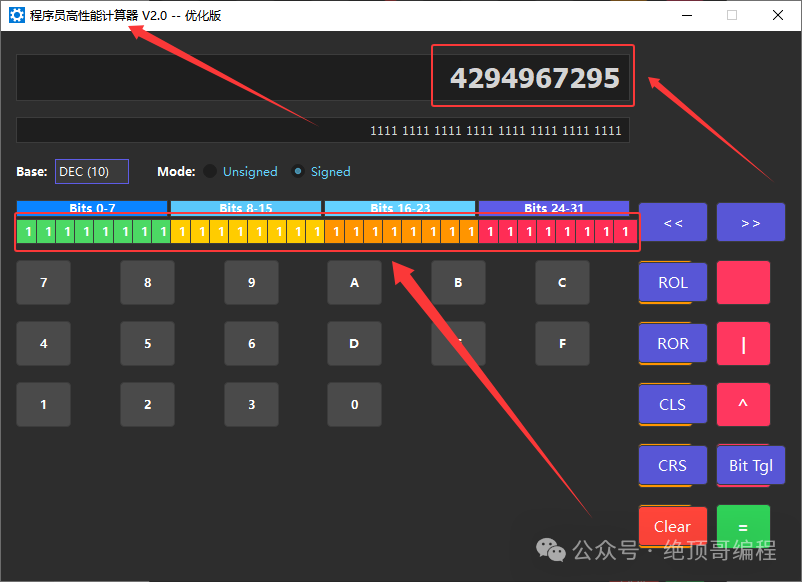Click the gear app icon in title bar
This screenshot has height=582, width=802.
(17, 15)
